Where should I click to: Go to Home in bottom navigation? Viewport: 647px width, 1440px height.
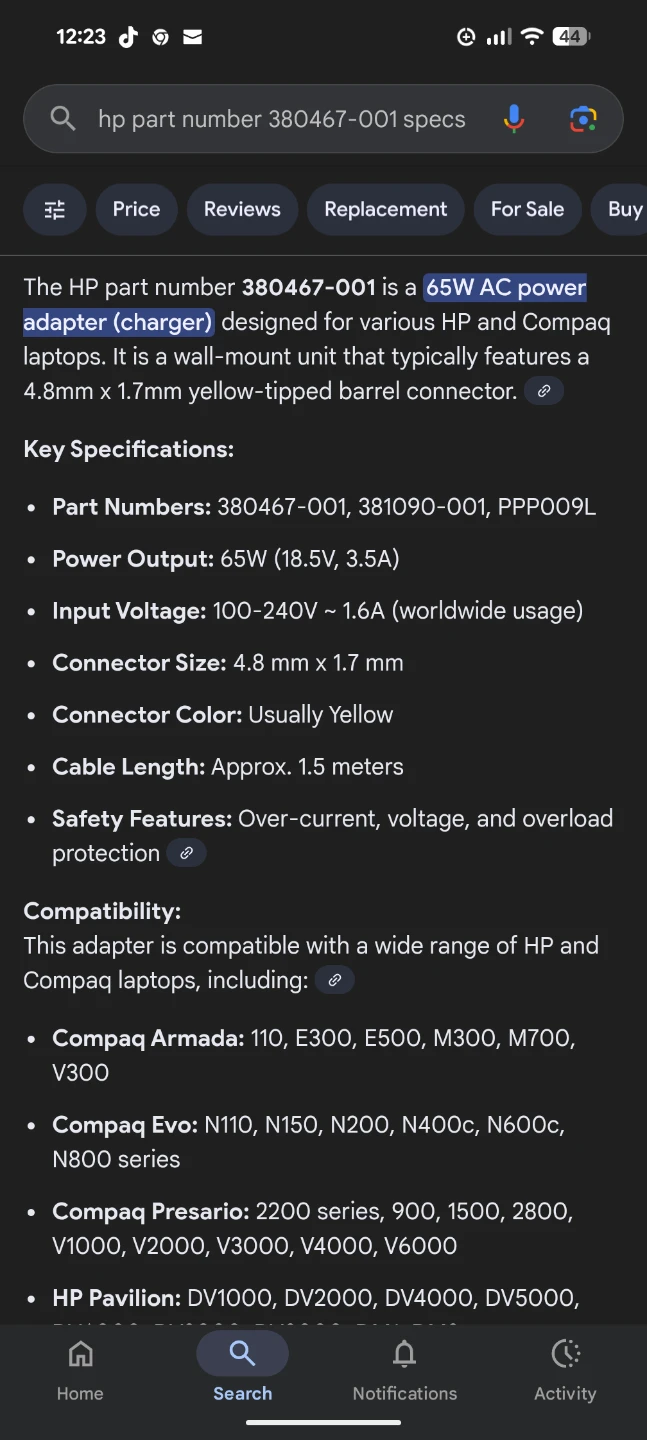pyautogui.click(x=80, y=1371)
